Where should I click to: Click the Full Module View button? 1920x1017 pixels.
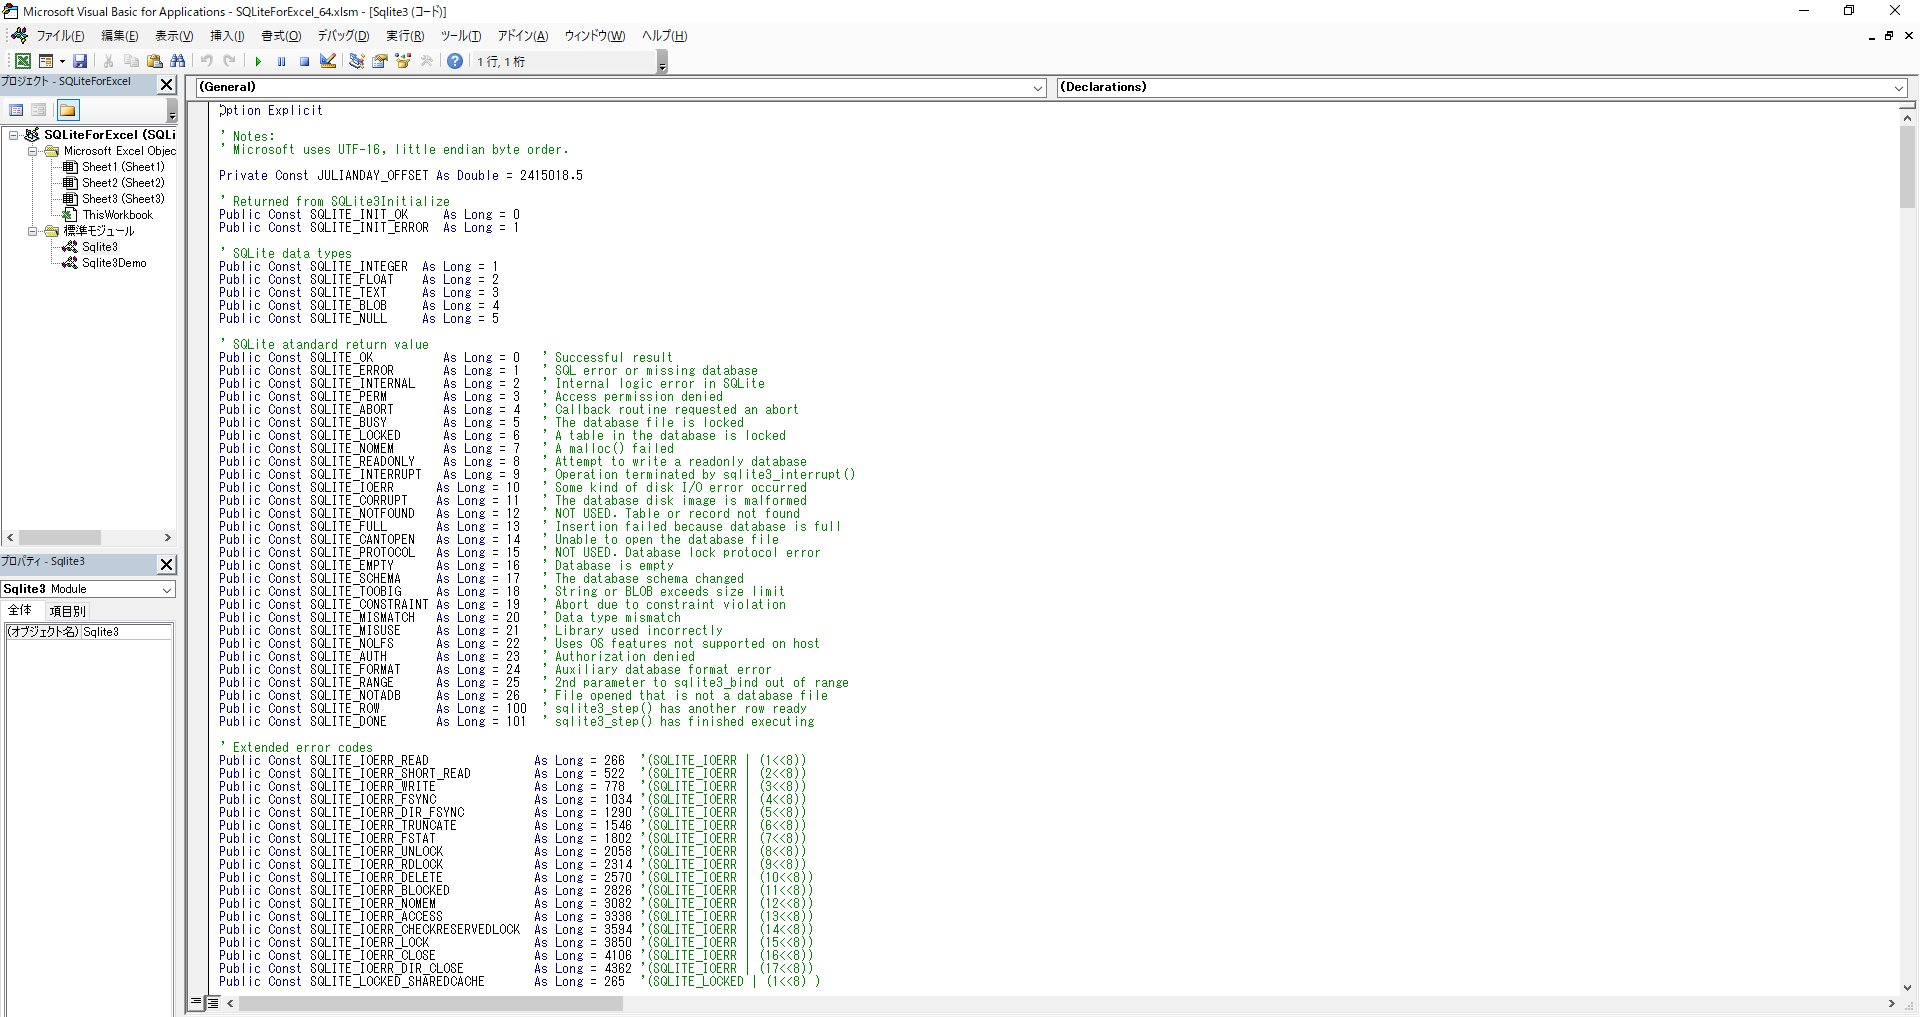212,1002
